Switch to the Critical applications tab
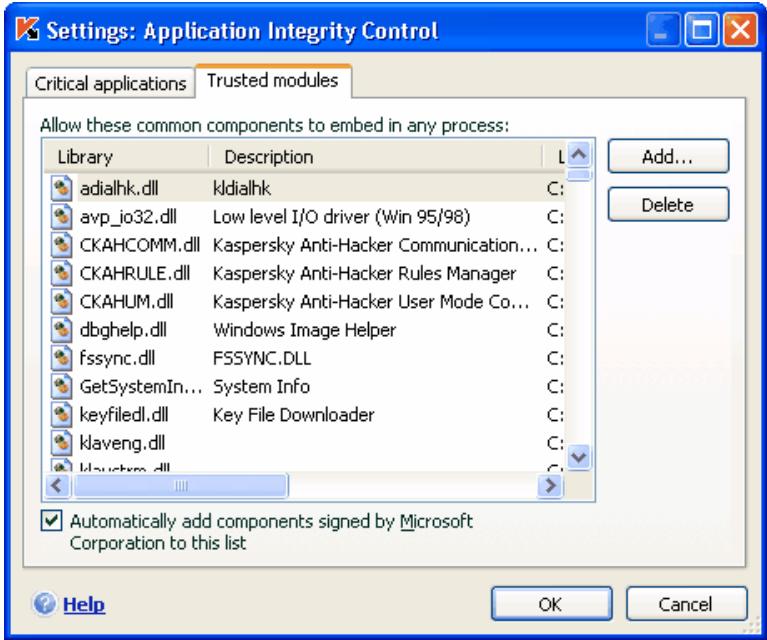Viewport: 767px width, 640px height. click(111, 84)
